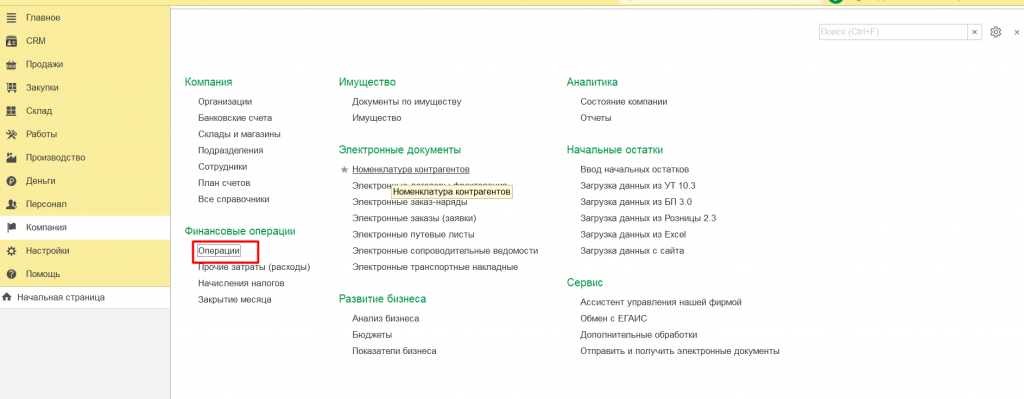The width and height of the screenshot is (1024, 399).
Task: Open Склады и магазины link
Action: 240,134
